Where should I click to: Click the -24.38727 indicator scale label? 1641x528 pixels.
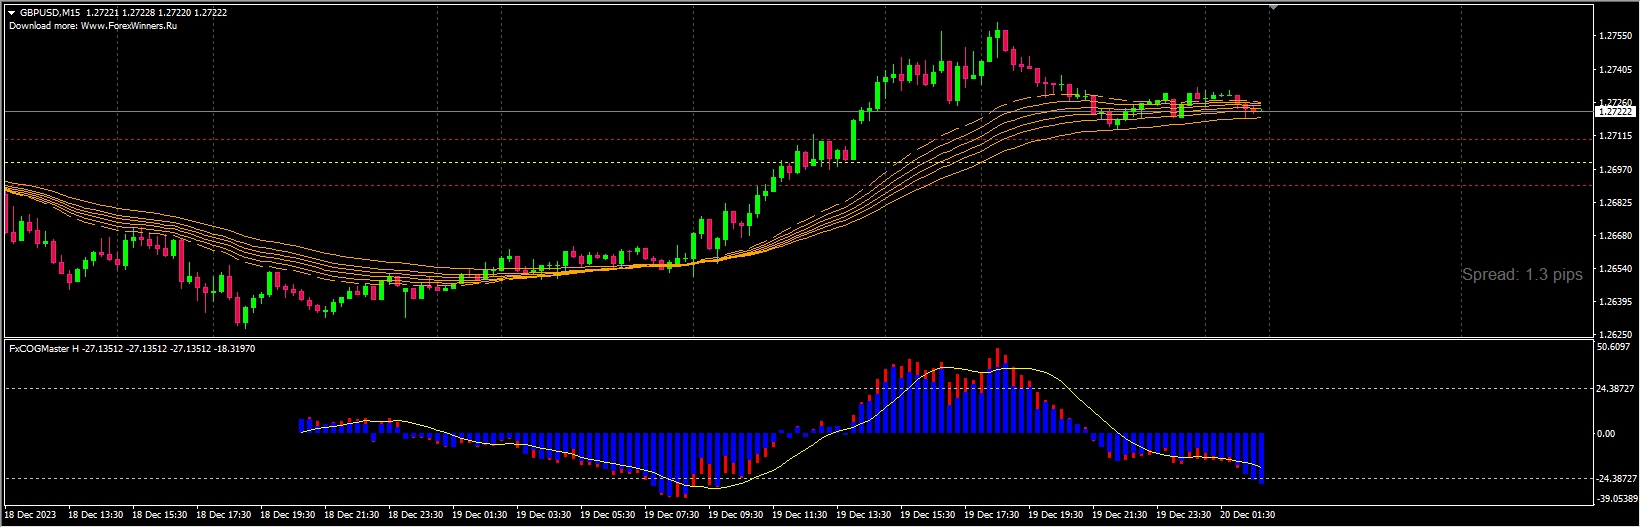tap(1616, 479)
